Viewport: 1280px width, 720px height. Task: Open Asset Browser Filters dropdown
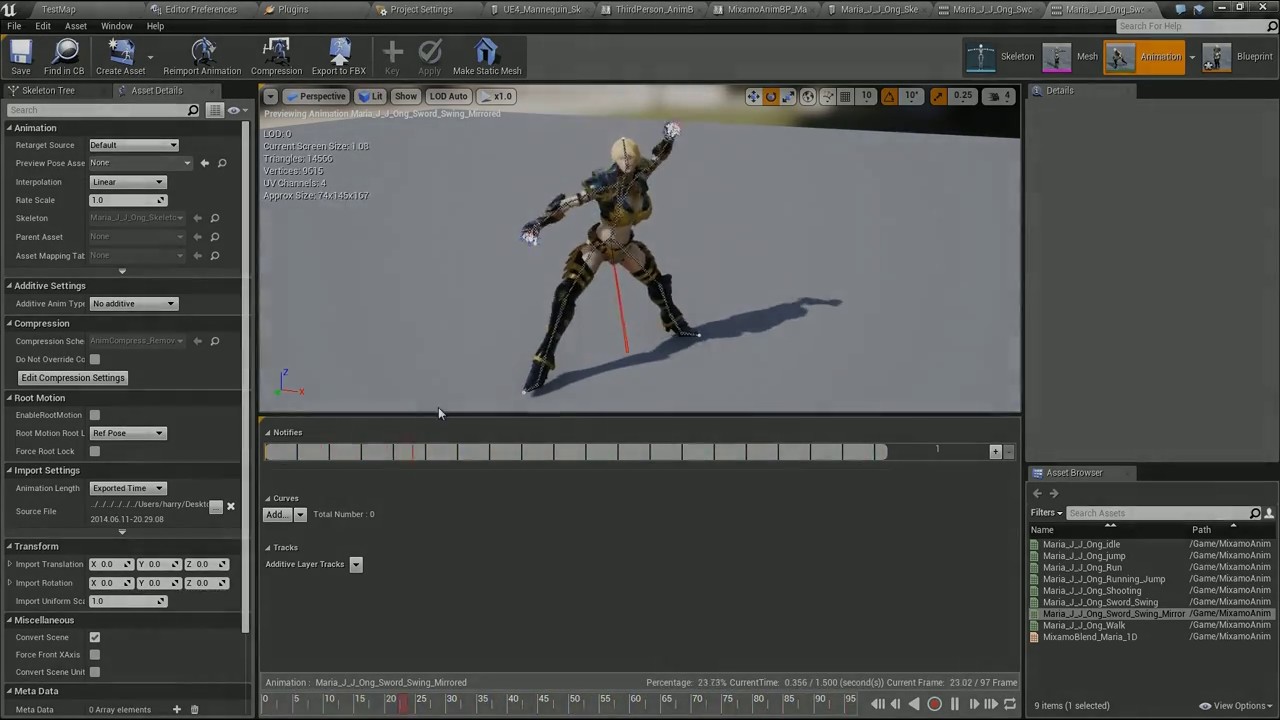click(x=1047, y=513)
